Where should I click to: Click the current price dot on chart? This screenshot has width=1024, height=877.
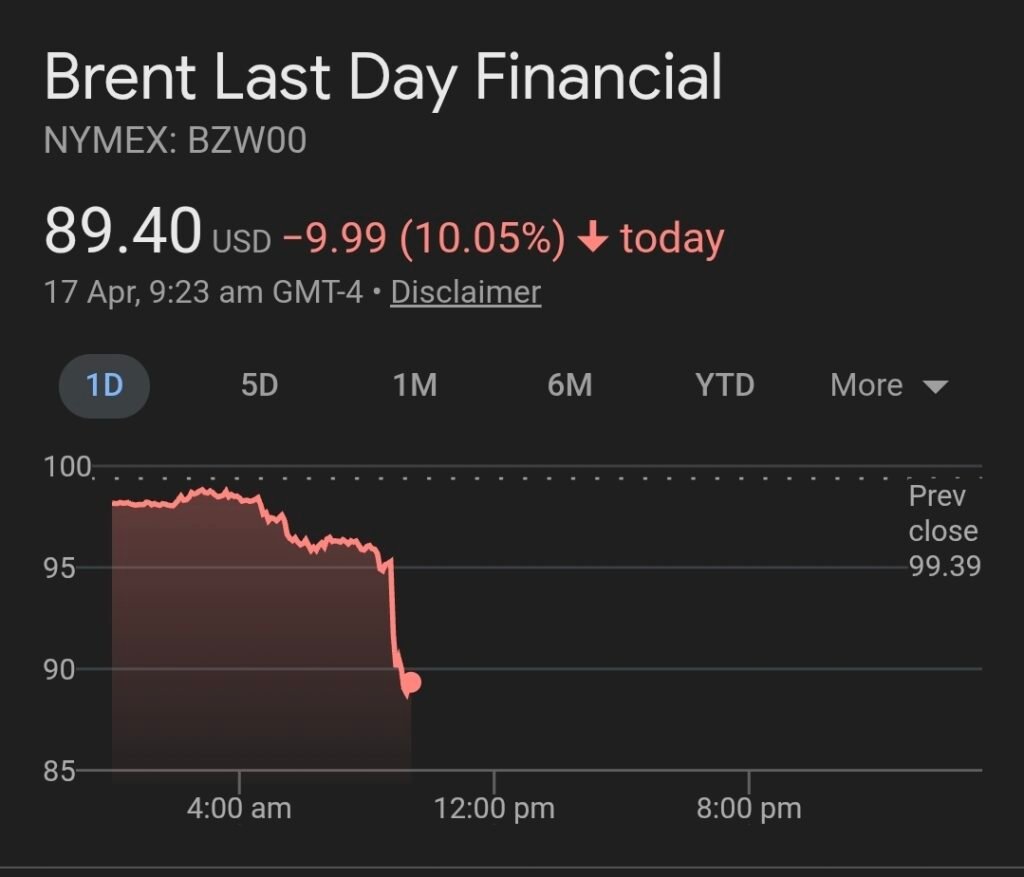coord(410,683)
